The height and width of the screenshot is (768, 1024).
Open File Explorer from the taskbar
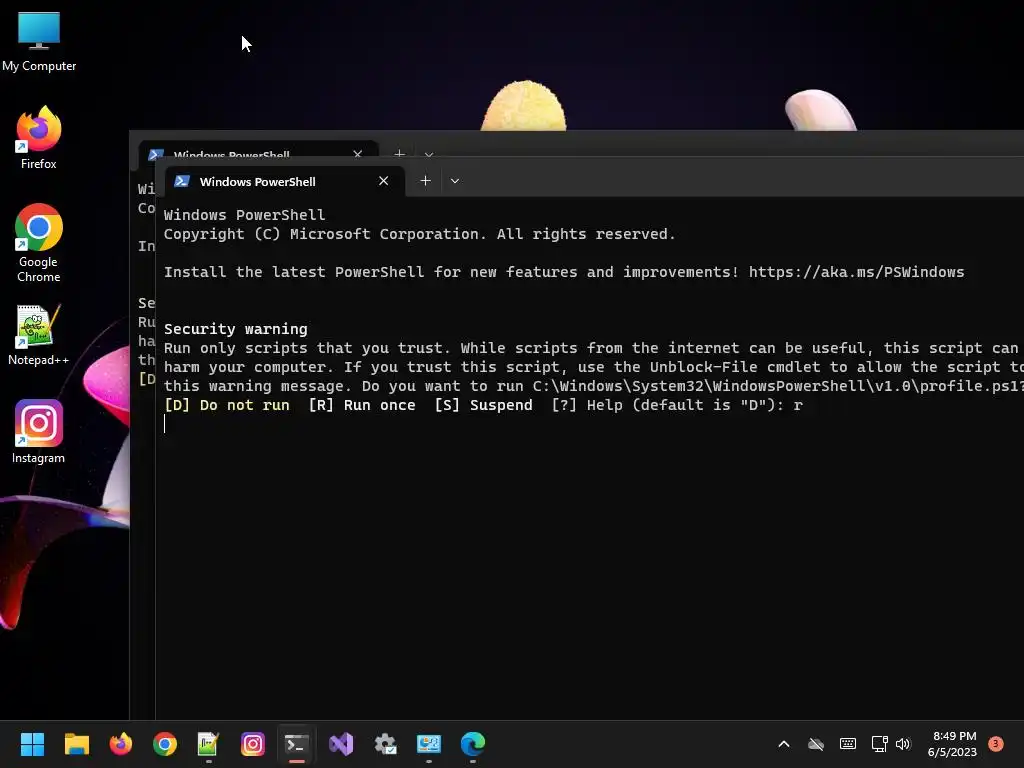pos(76,744)
